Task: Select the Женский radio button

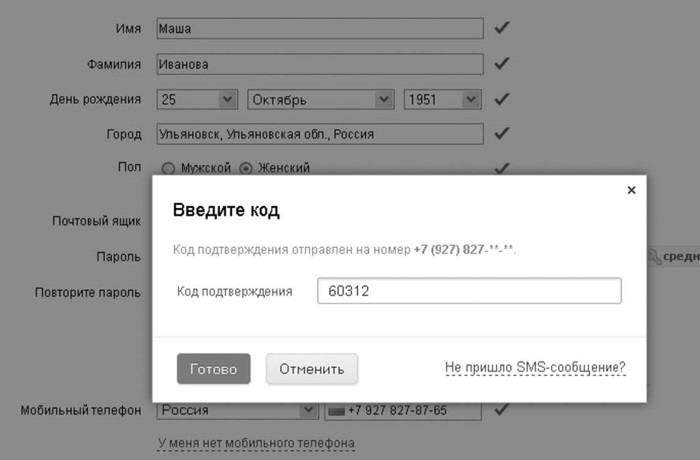Action: (x=246, y=168)
